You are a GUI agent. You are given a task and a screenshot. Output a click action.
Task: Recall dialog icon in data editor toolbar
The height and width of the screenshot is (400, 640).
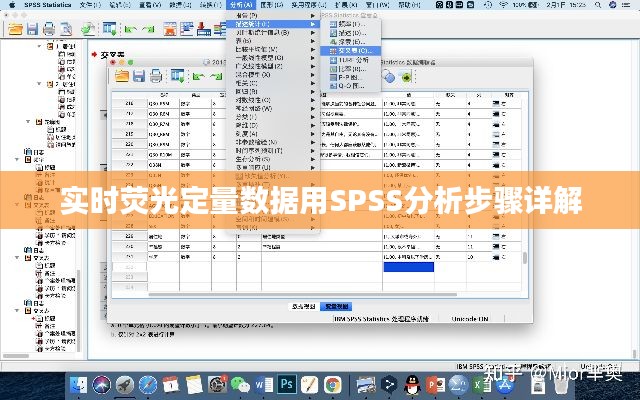point(178,76)
